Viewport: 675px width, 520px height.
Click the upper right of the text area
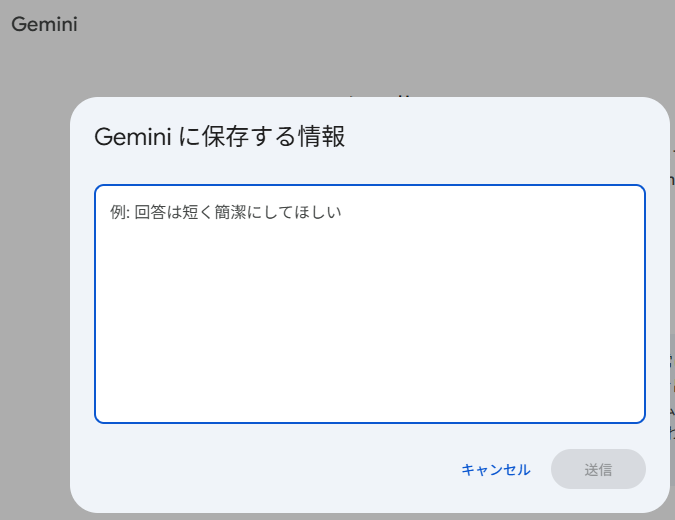coord(600,215)
